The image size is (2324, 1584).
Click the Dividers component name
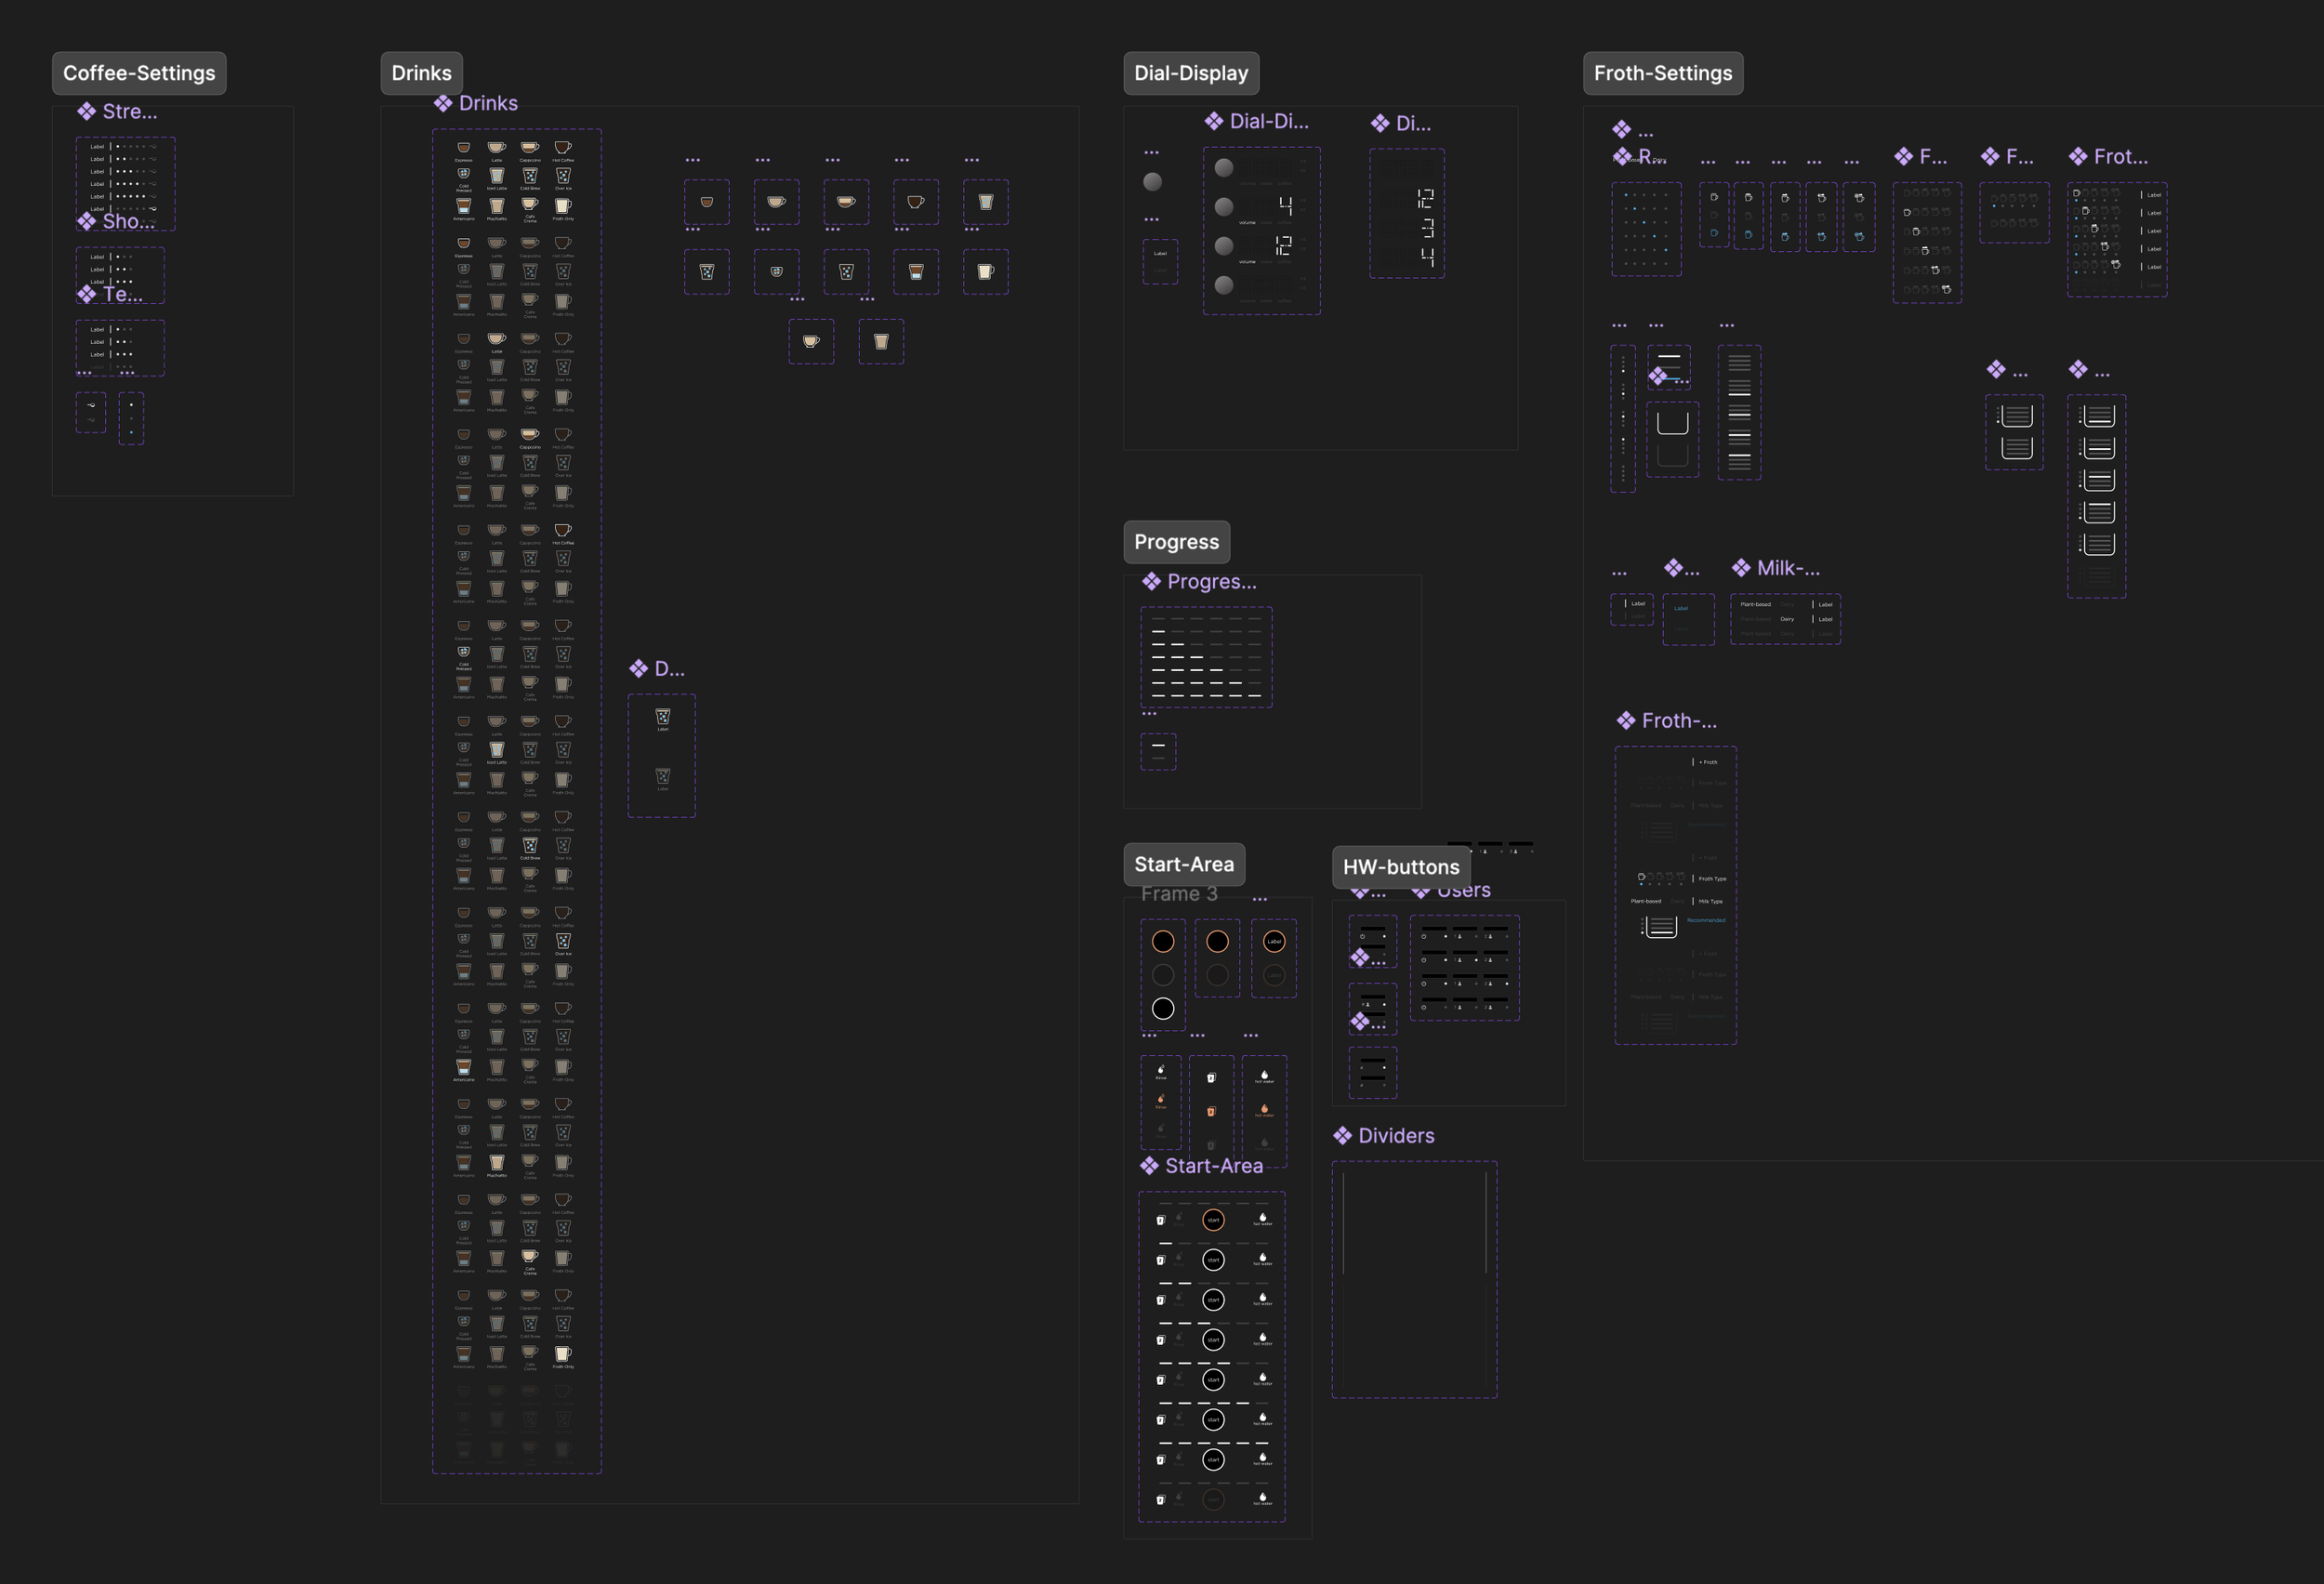(1395, 1135)
